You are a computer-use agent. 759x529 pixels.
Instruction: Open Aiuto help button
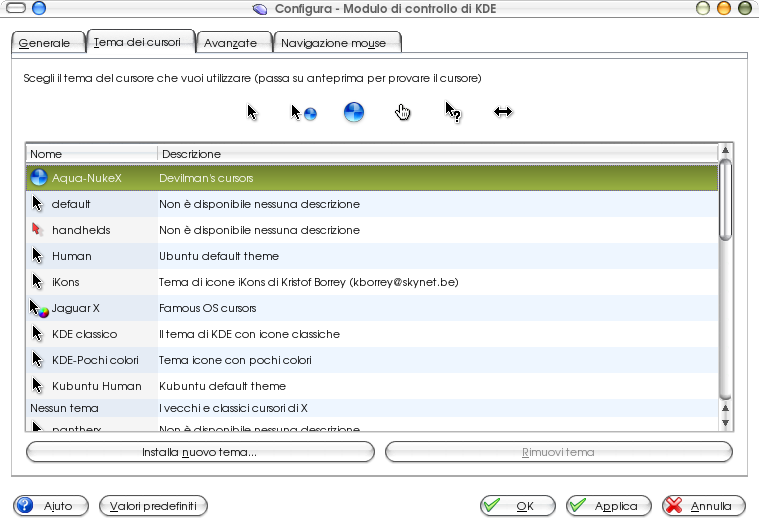click(x=51, y=506)
